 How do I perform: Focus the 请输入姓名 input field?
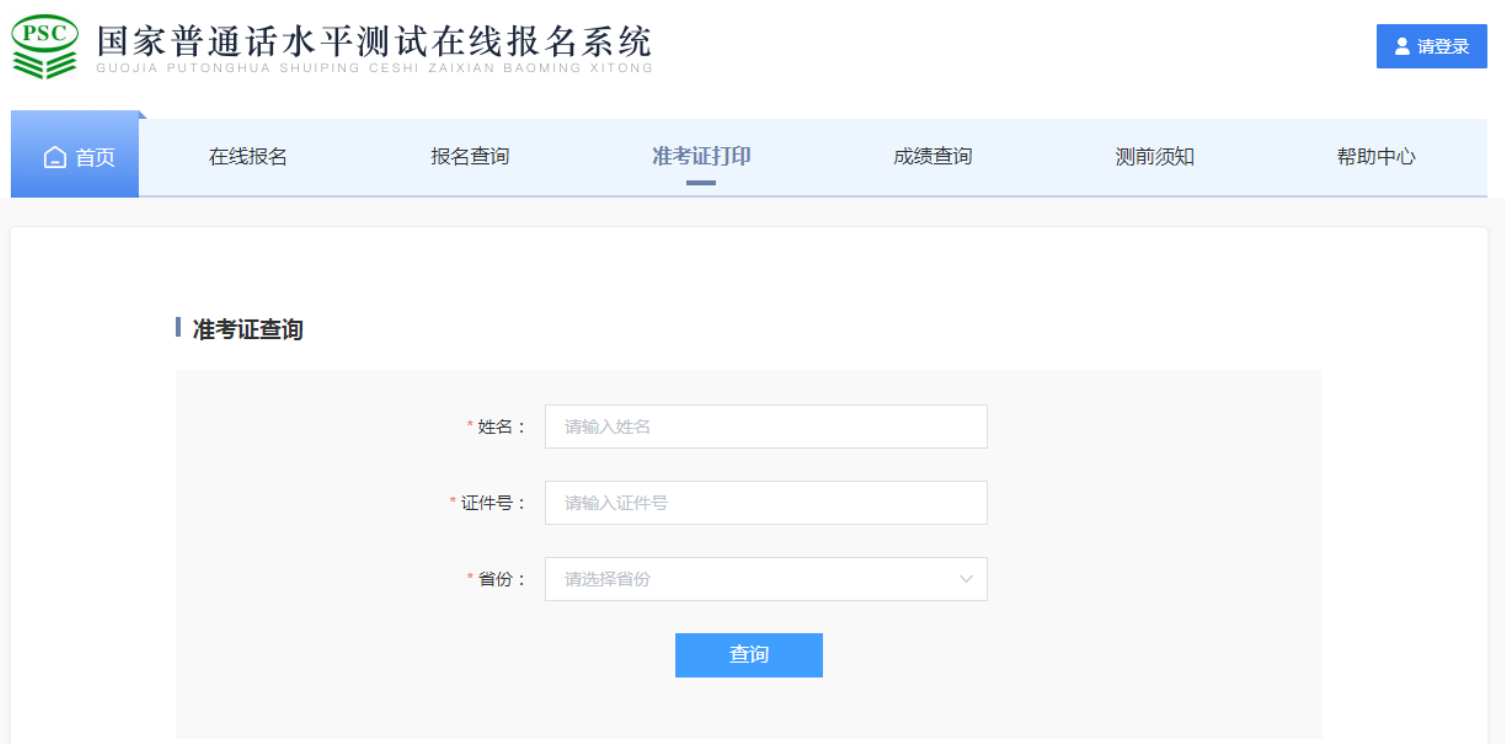click(765, 427)
